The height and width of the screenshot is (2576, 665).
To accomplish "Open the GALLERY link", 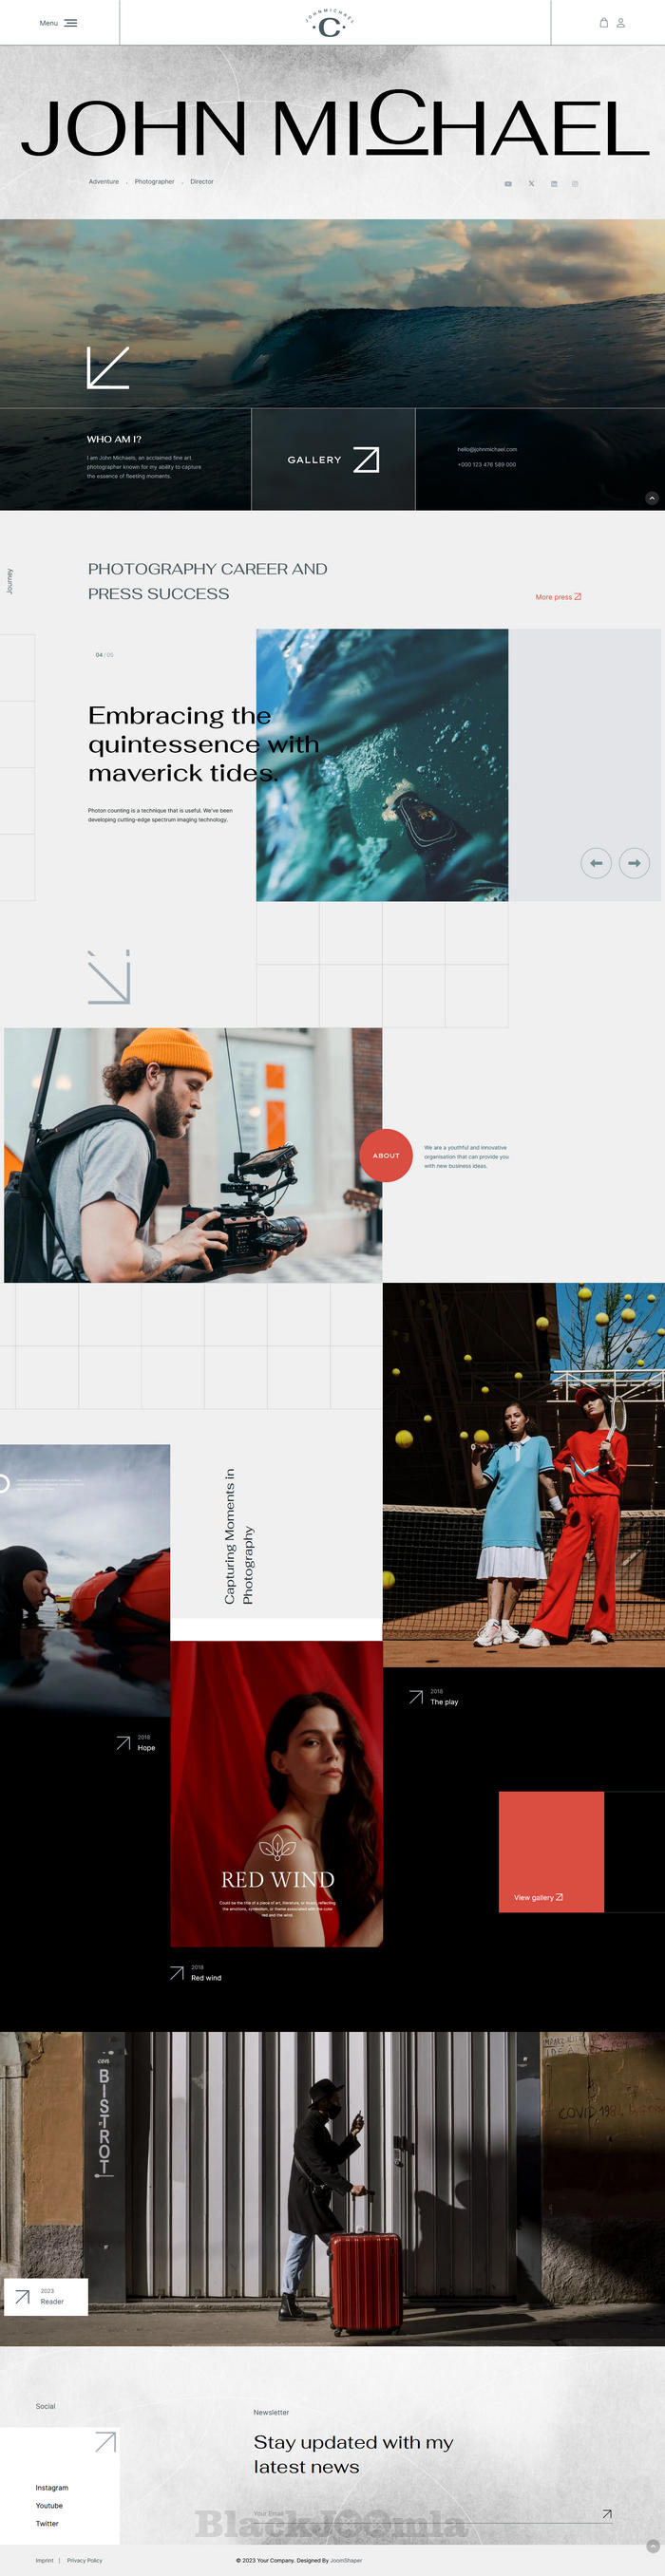I will pyautogui.click(x=314, y=460).
